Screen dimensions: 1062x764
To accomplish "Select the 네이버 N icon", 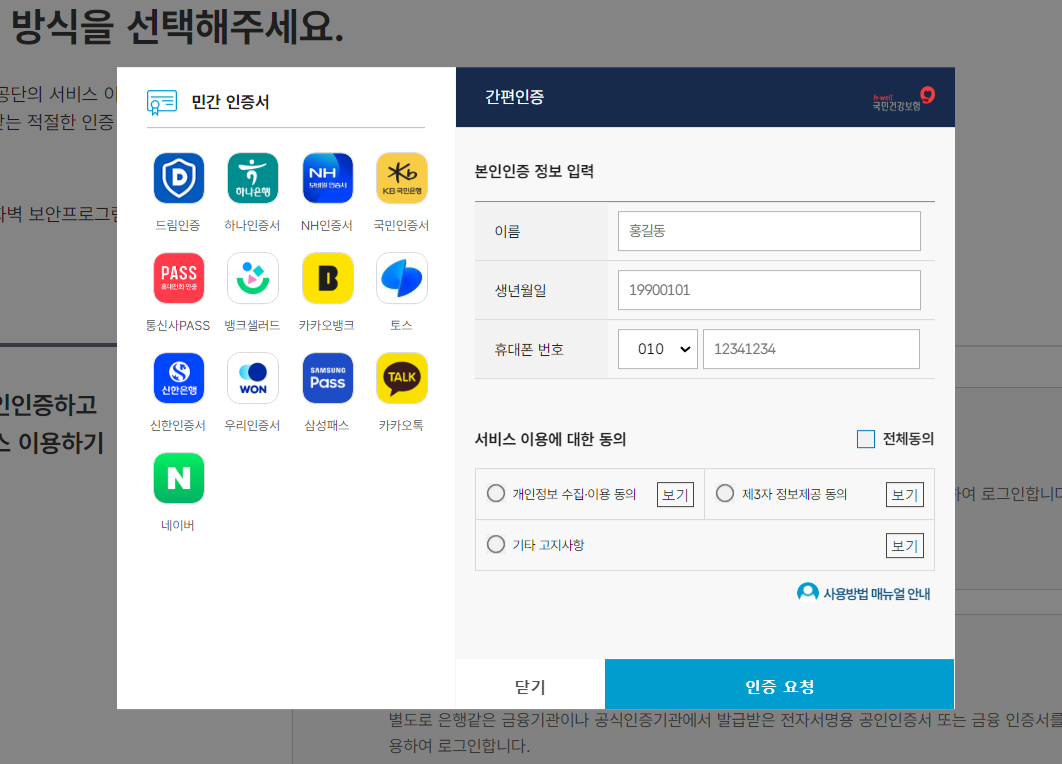I will [x=179, y=478].
